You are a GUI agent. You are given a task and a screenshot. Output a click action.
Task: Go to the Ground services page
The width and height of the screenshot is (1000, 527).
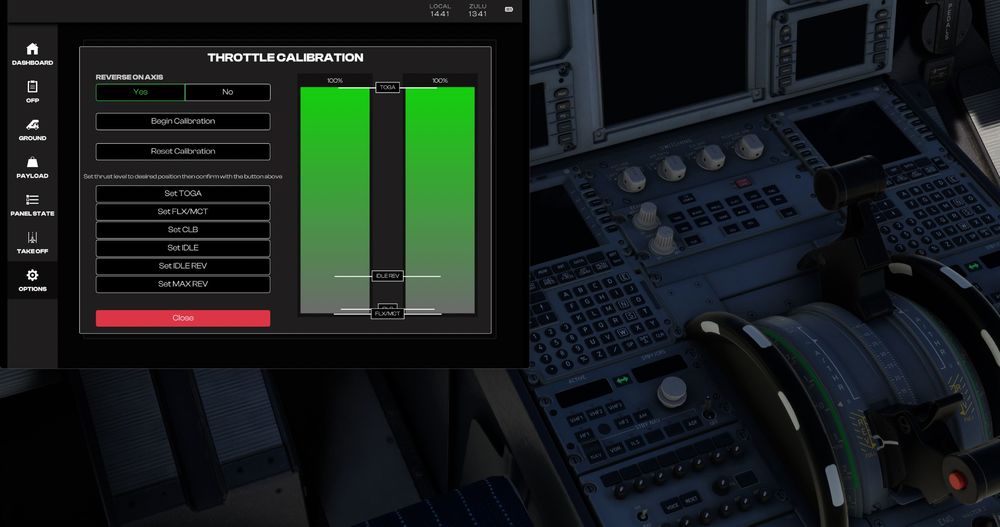pos(32,129)
